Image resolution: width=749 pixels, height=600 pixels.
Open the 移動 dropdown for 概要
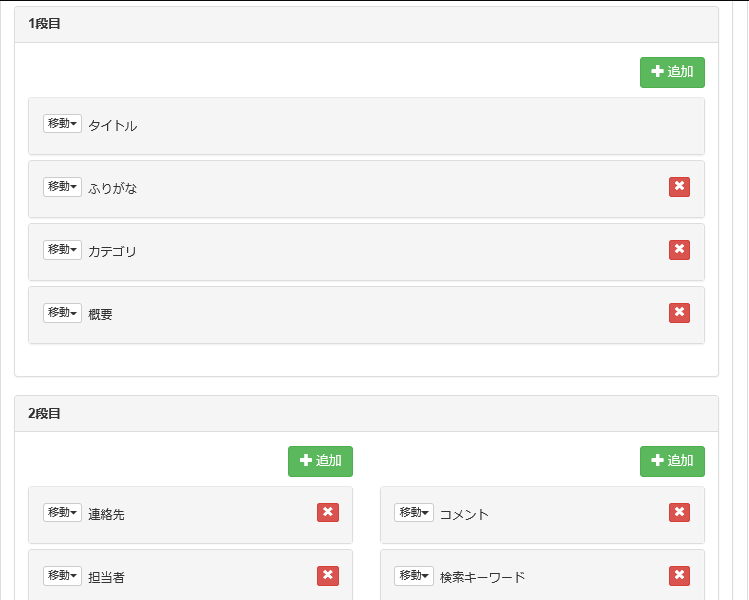coord(62,313)
